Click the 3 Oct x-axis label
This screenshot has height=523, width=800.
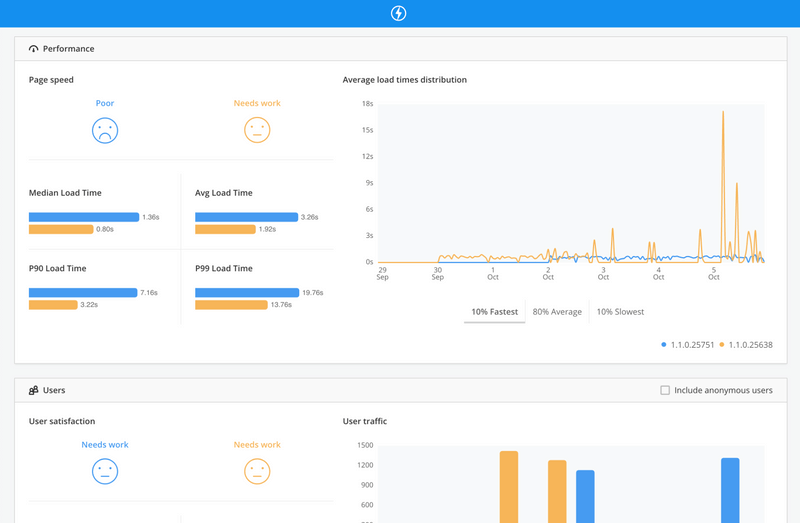[603, 273]
